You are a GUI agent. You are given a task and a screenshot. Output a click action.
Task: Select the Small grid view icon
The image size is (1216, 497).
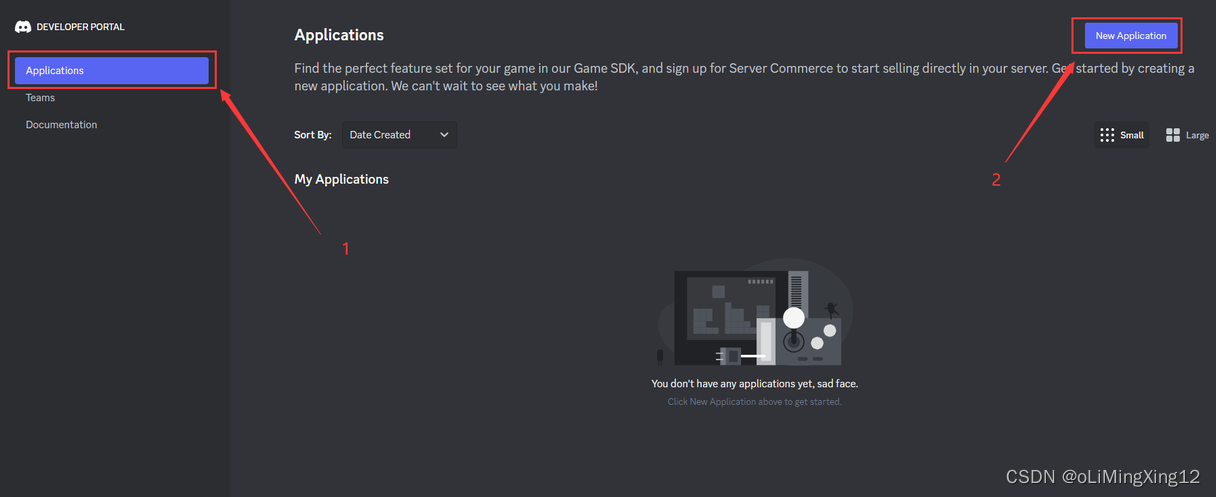pos(1107,135)
